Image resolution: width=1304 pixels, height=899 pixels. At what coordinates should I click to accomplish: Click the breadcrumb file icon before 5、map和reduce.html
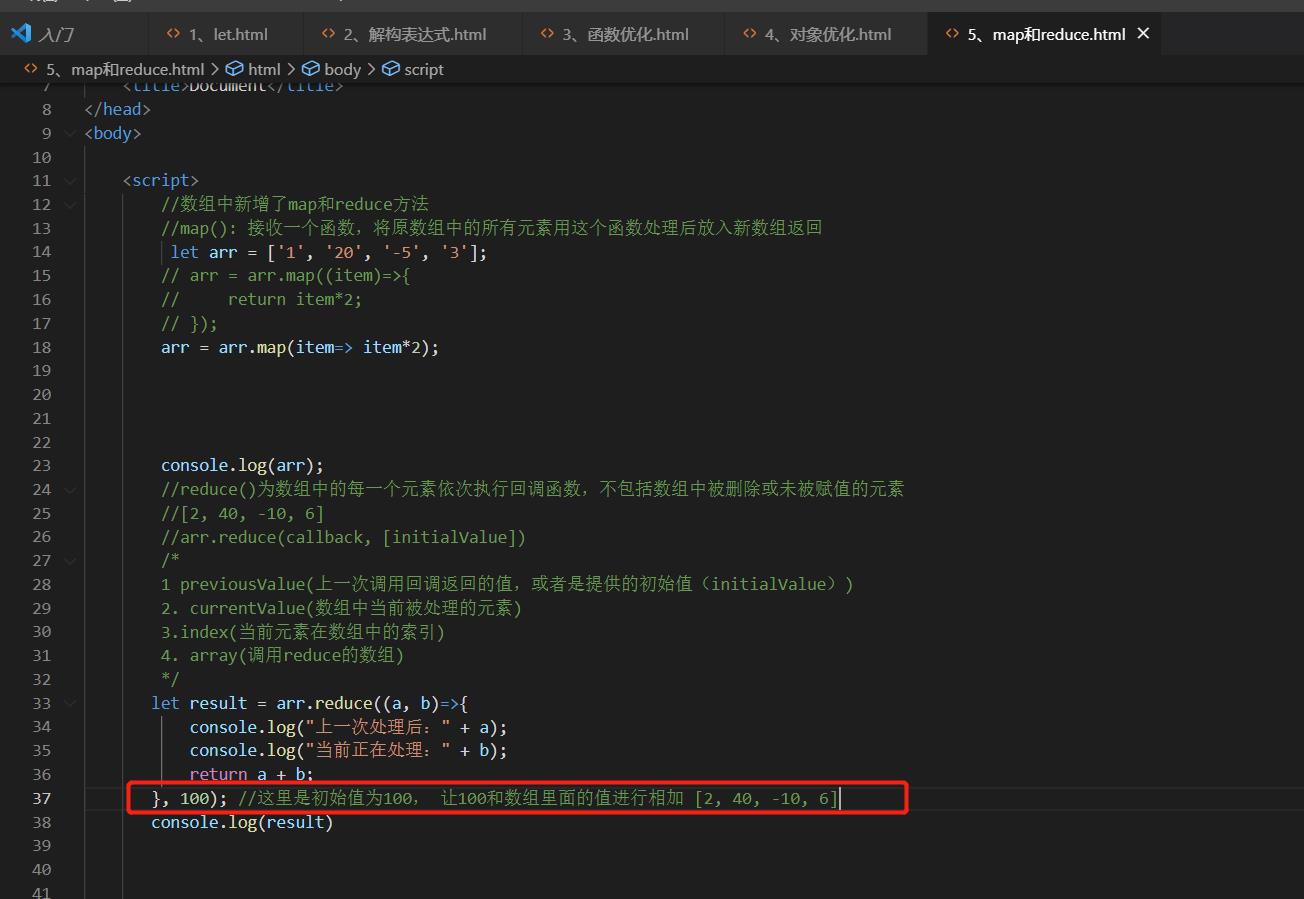[30, 69]
